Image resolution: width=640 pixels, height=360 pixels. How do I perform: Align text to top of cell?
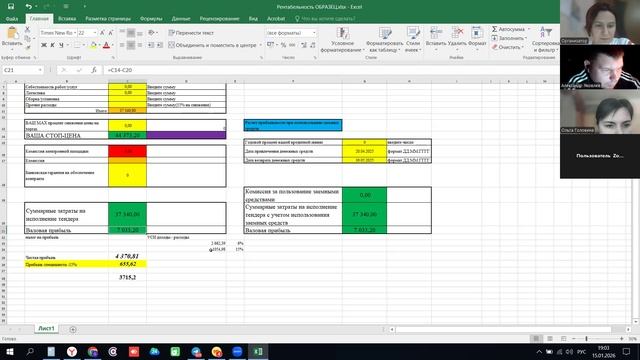click(x=122, y=33)
